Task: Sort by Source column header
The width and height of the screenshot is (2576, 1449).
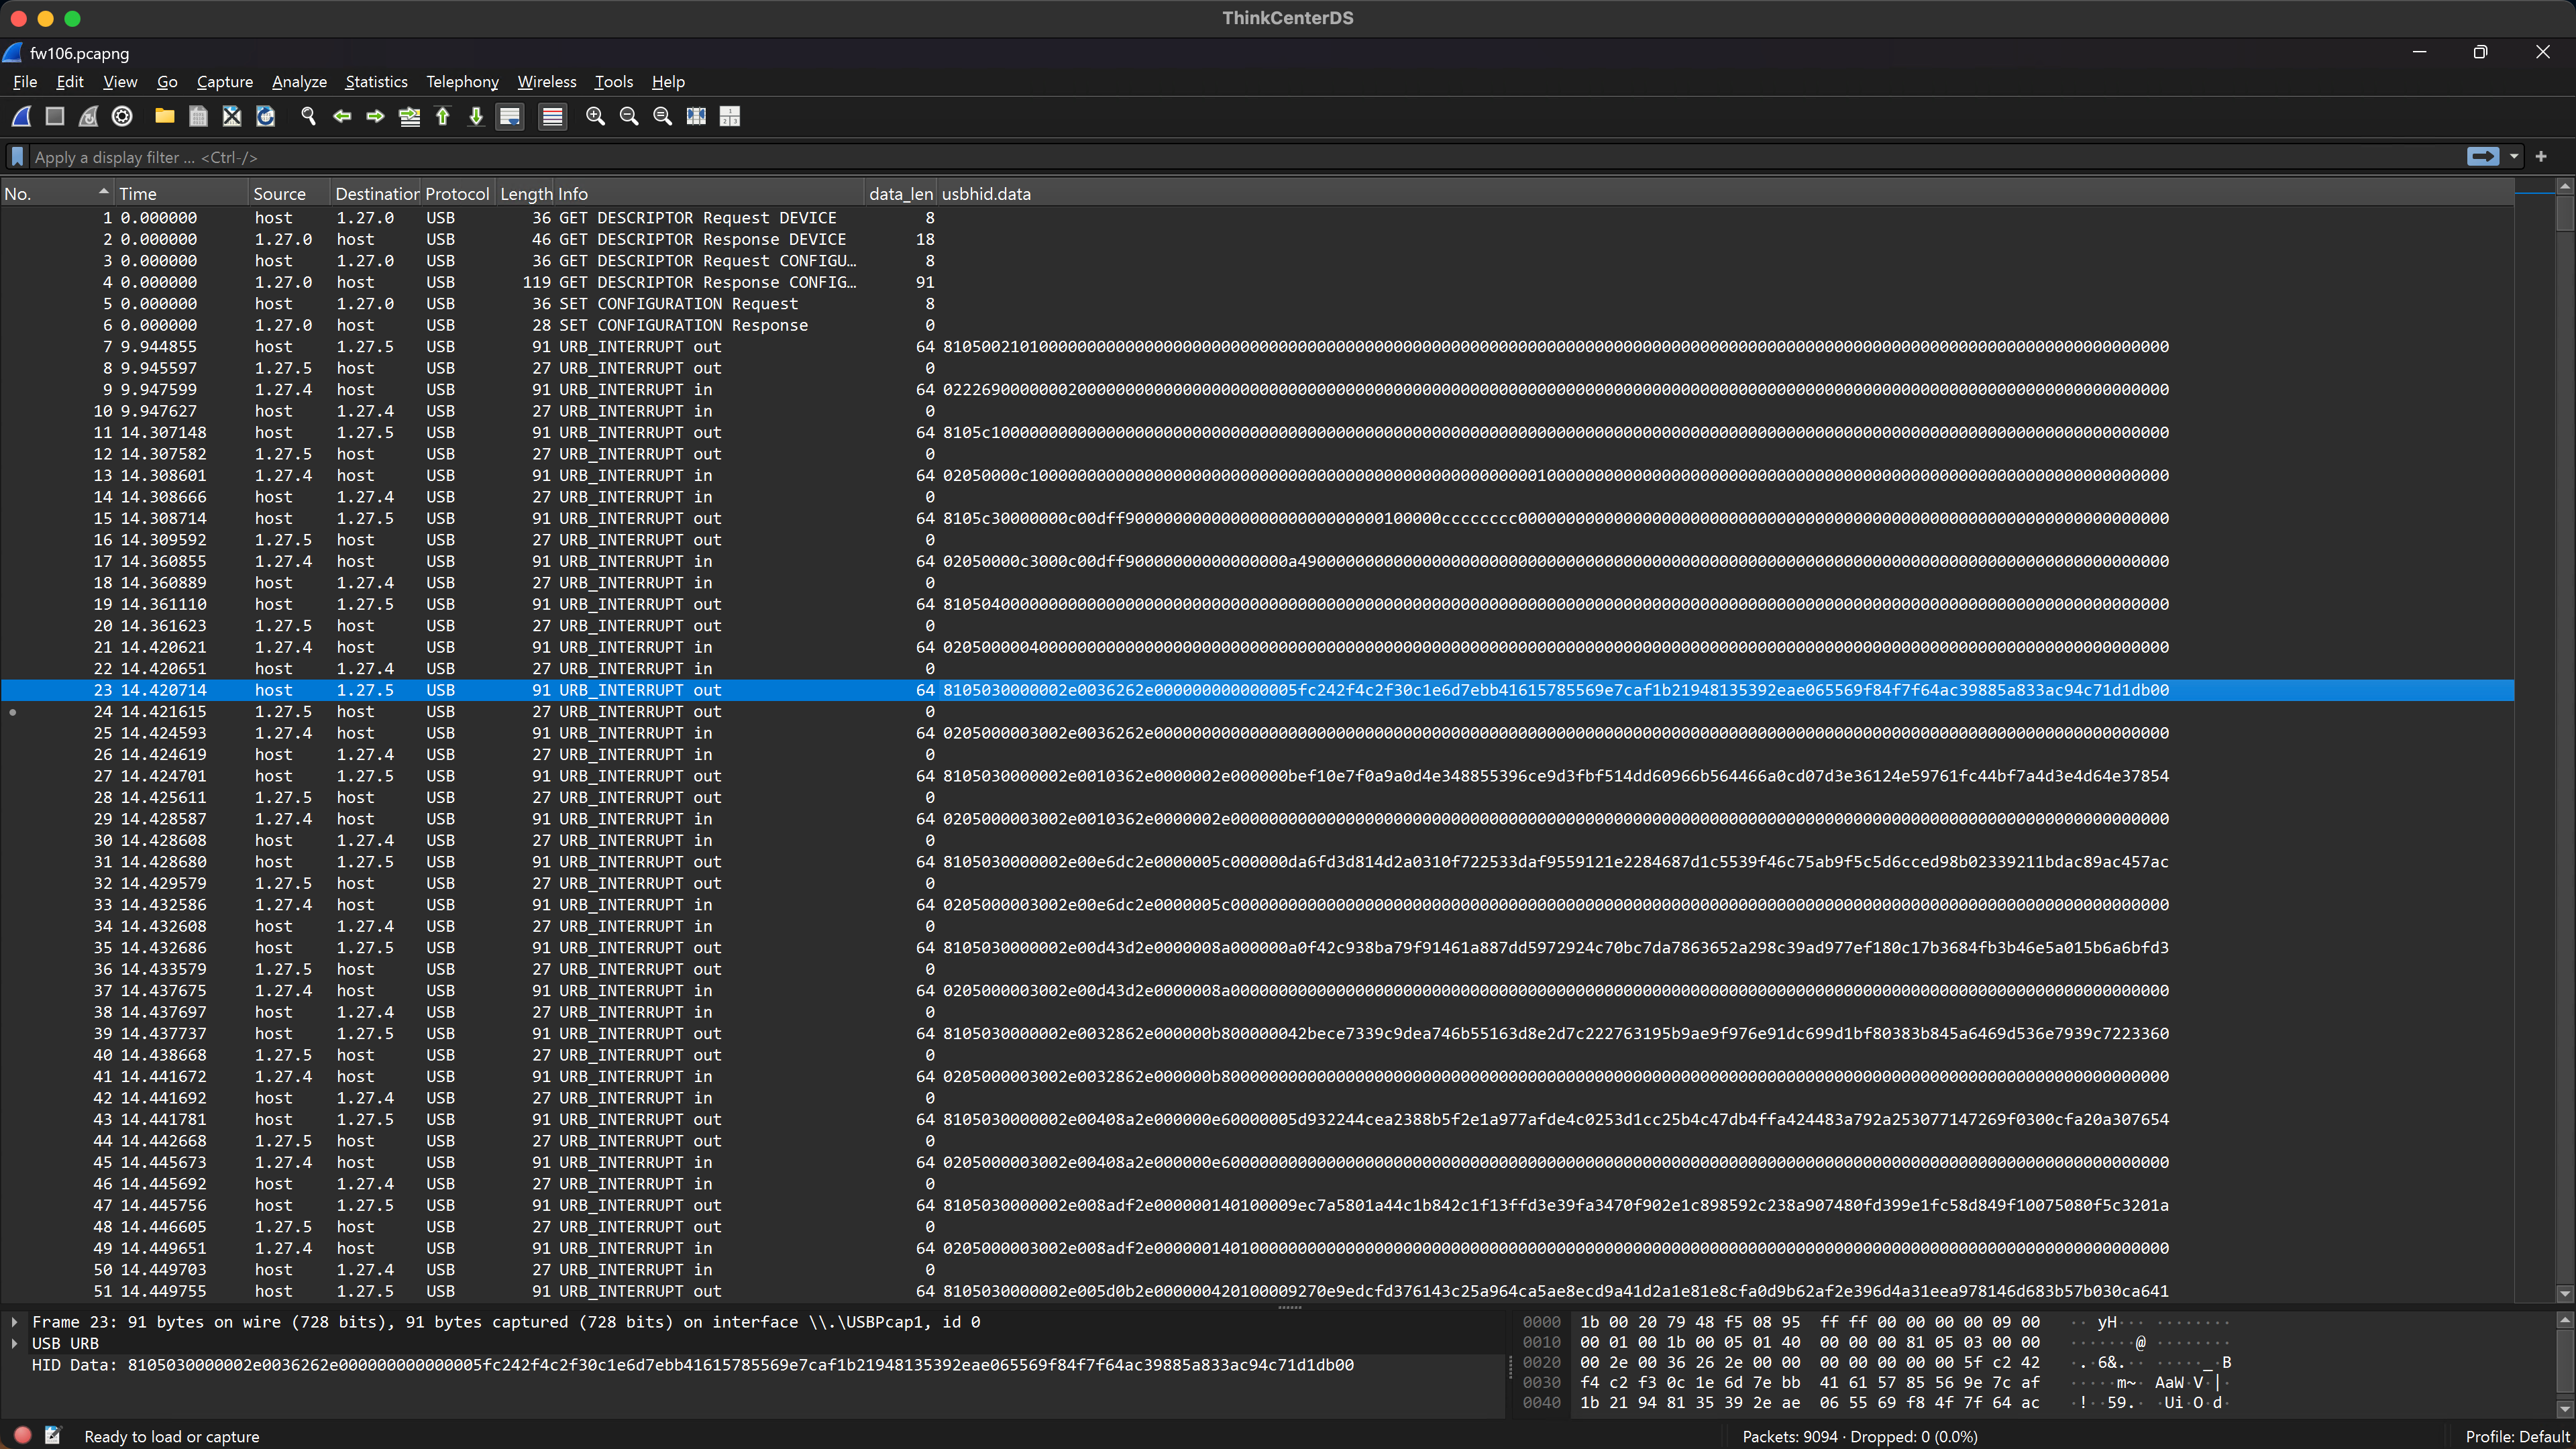Action: pyautogui.click(x=288, y=194)
